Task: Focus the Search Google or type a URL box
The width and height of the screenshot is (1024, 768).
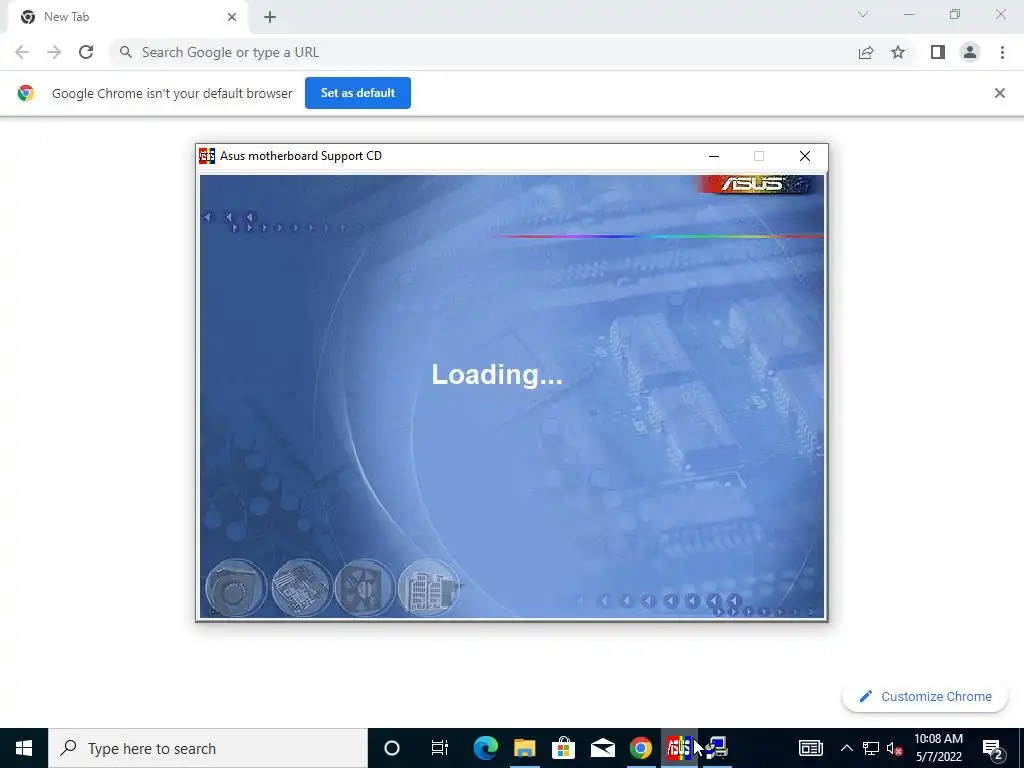Action: [483, 52]
